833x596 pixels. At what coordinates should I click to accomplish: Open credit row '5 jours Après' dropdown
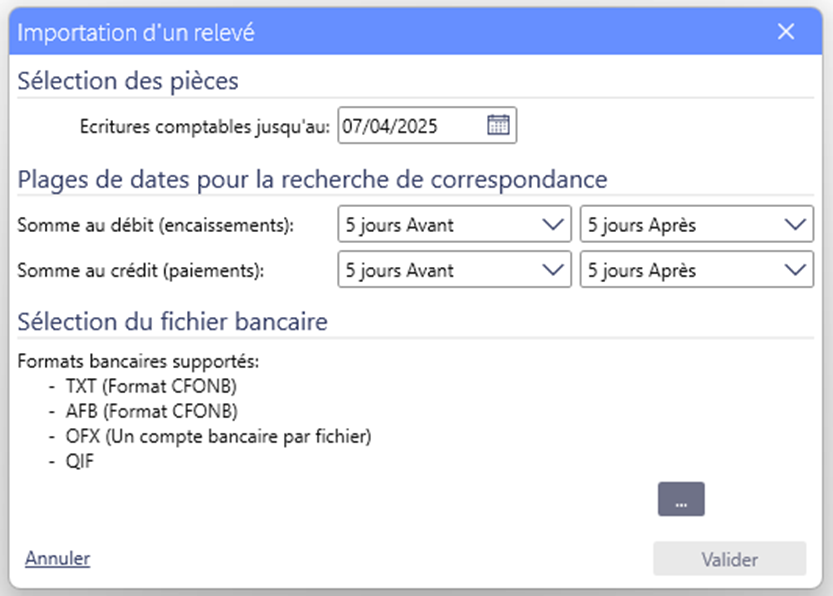696,270
